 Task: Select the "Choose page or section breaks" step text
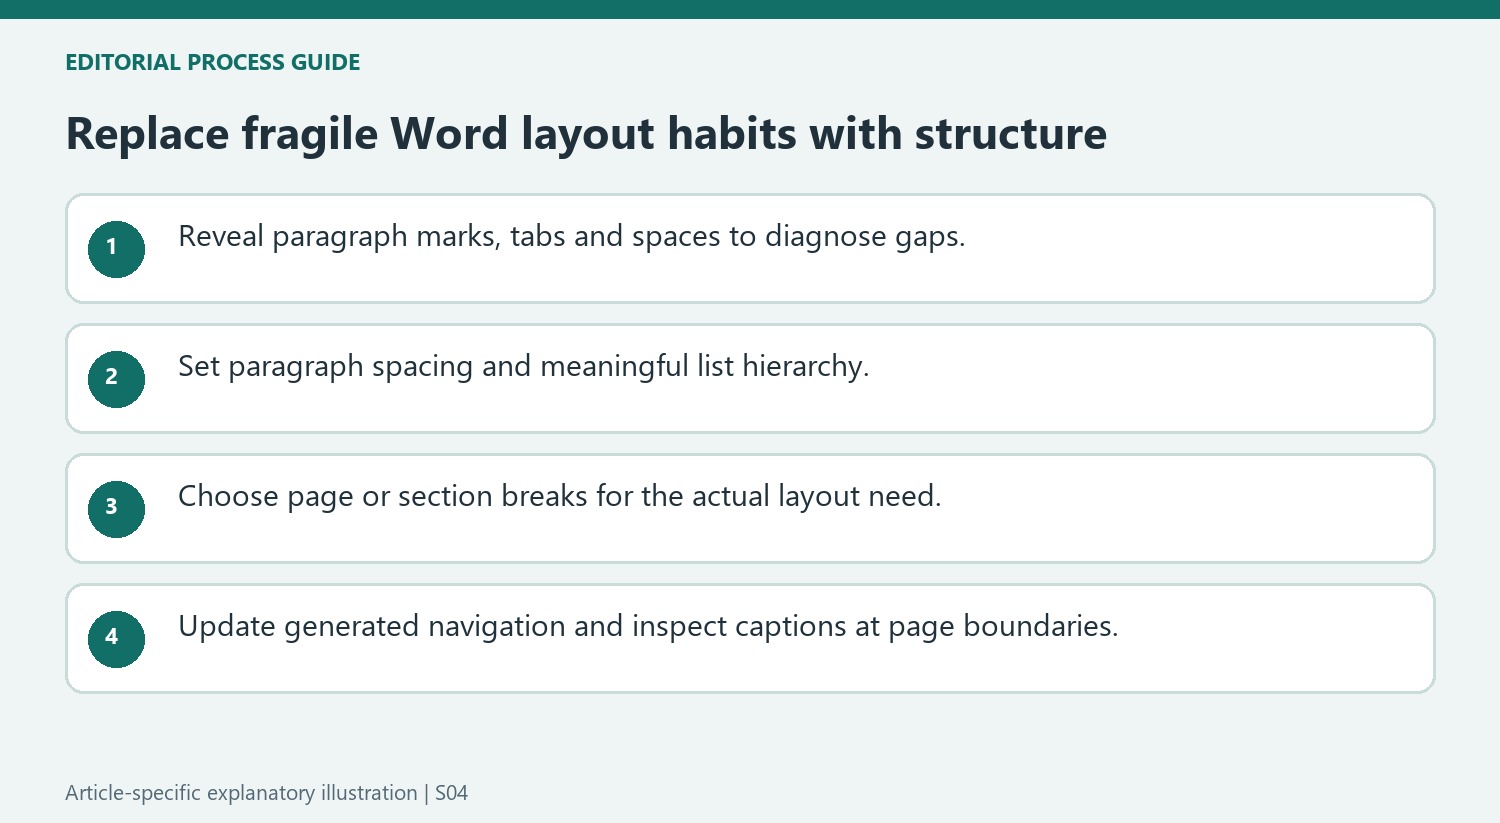coord(560,497)
